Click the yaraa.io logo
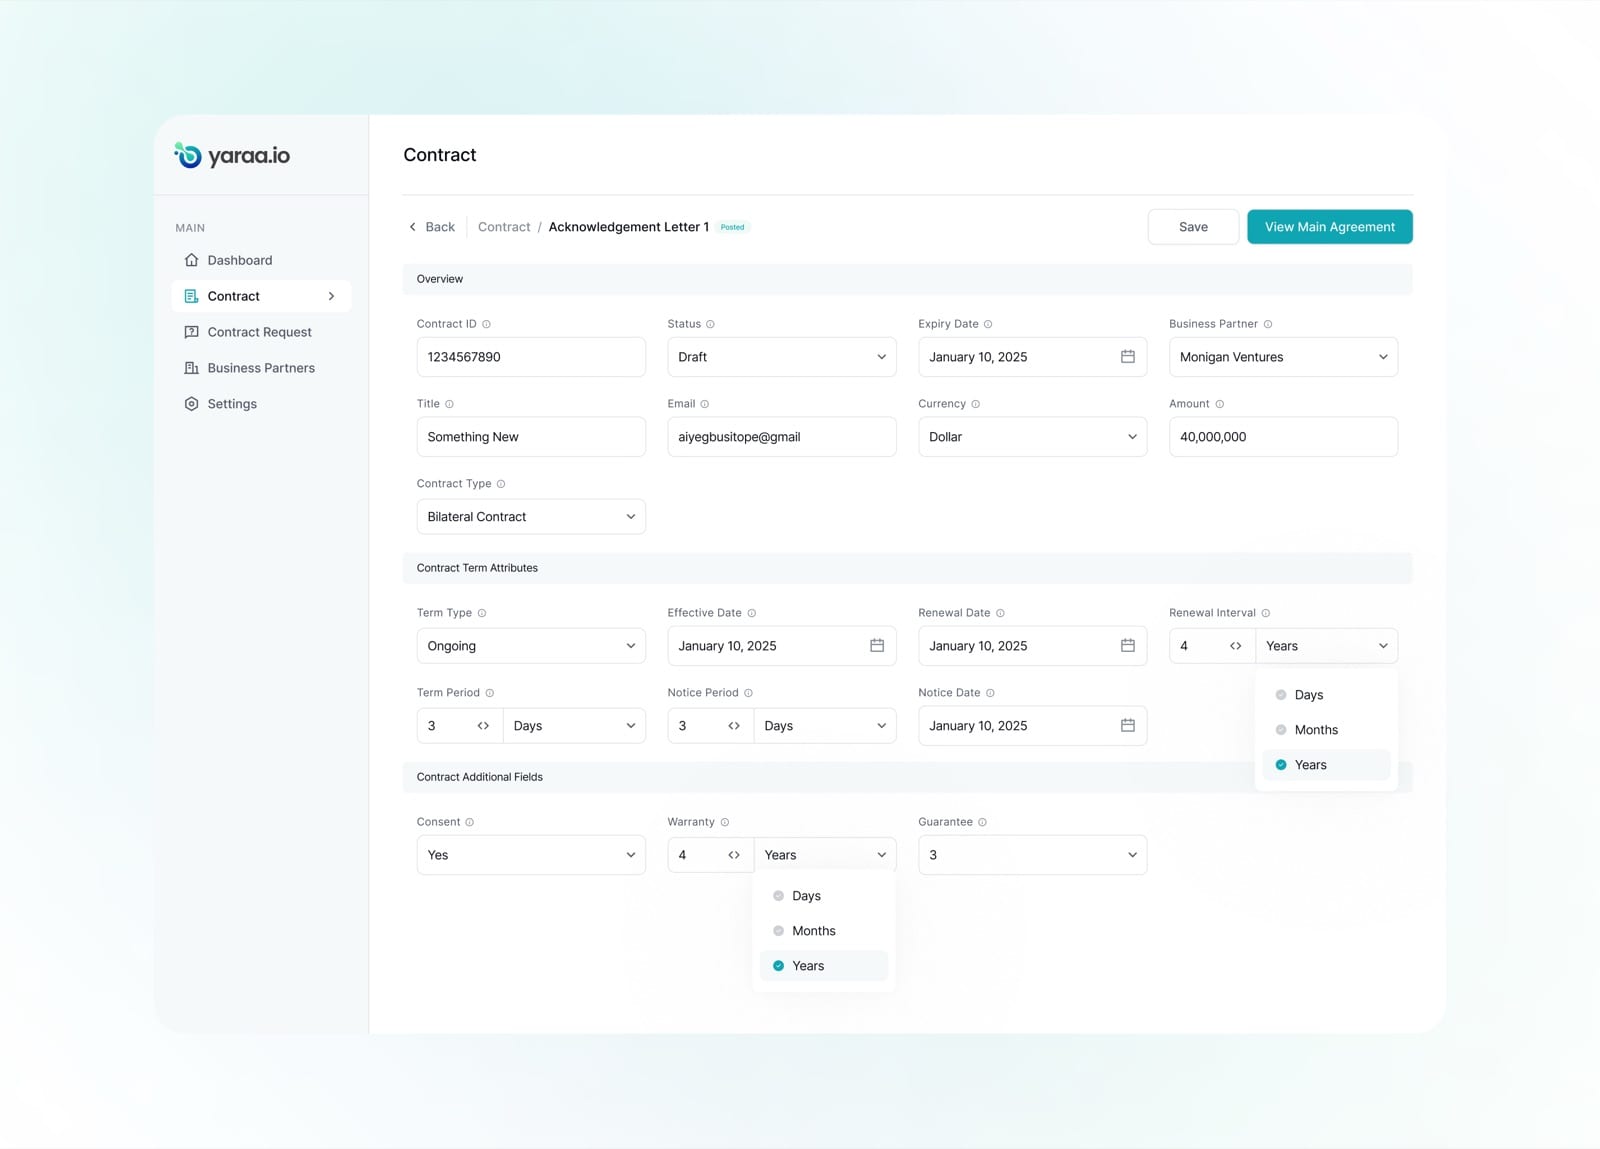This screenshot has height=1149, width=1600. [x=232, y=155]
